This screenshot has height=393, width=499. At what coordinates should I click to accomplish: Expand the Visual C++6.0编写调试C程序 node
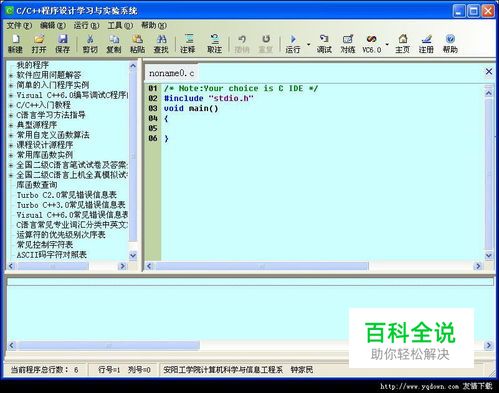point(11,96)
